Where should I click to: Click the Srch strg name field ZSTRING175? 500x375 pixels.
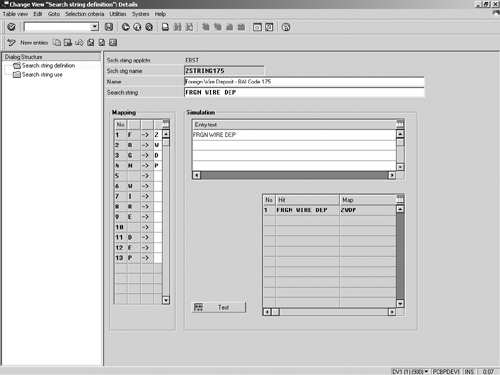pos(224,71)
